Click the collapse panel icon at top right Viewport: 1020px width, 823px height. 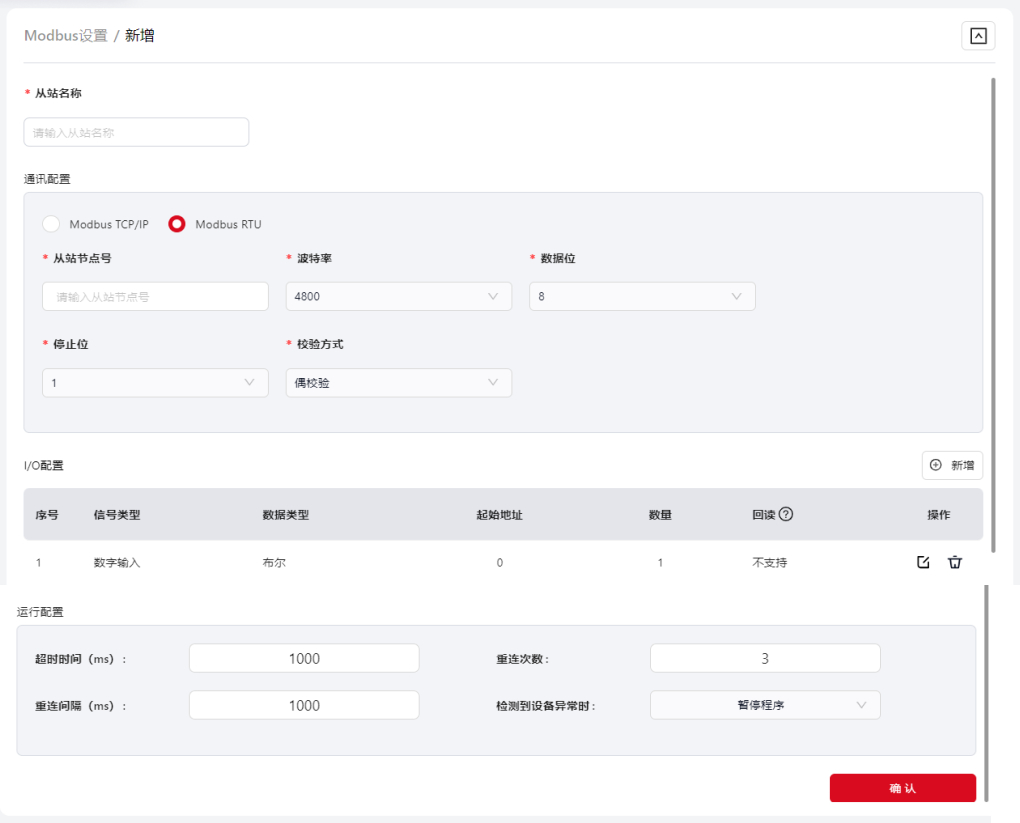pos(977,36)
